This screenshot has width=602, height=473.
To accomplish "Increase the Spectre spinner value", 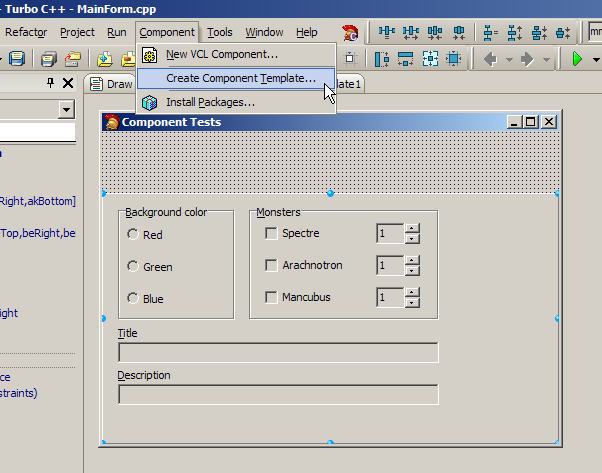I will point(412,229).
